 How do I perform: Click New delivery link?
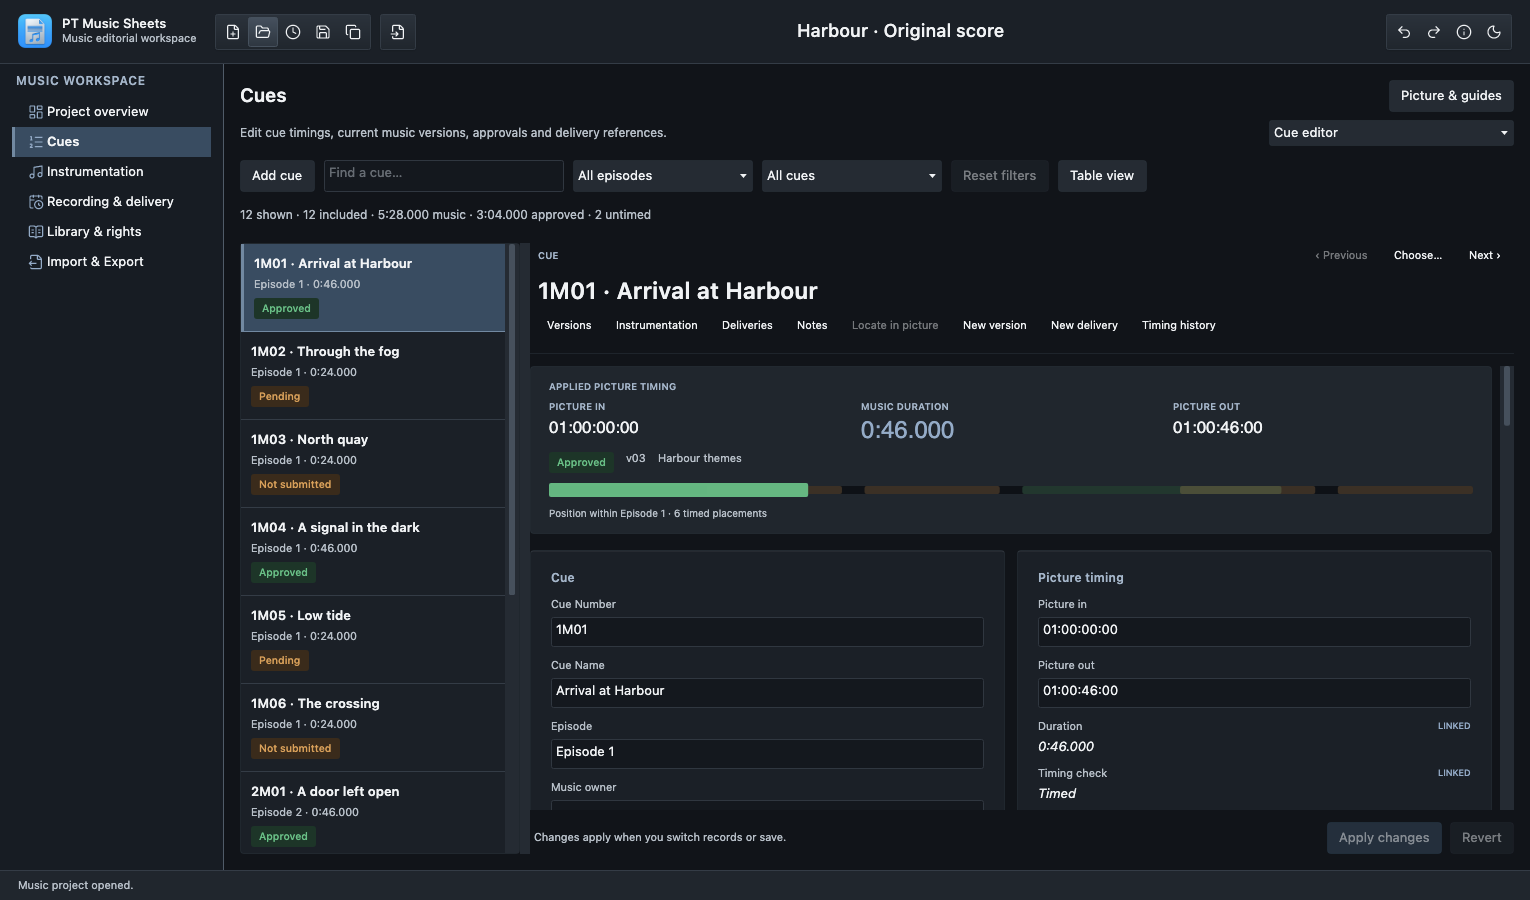(1084, 326)
